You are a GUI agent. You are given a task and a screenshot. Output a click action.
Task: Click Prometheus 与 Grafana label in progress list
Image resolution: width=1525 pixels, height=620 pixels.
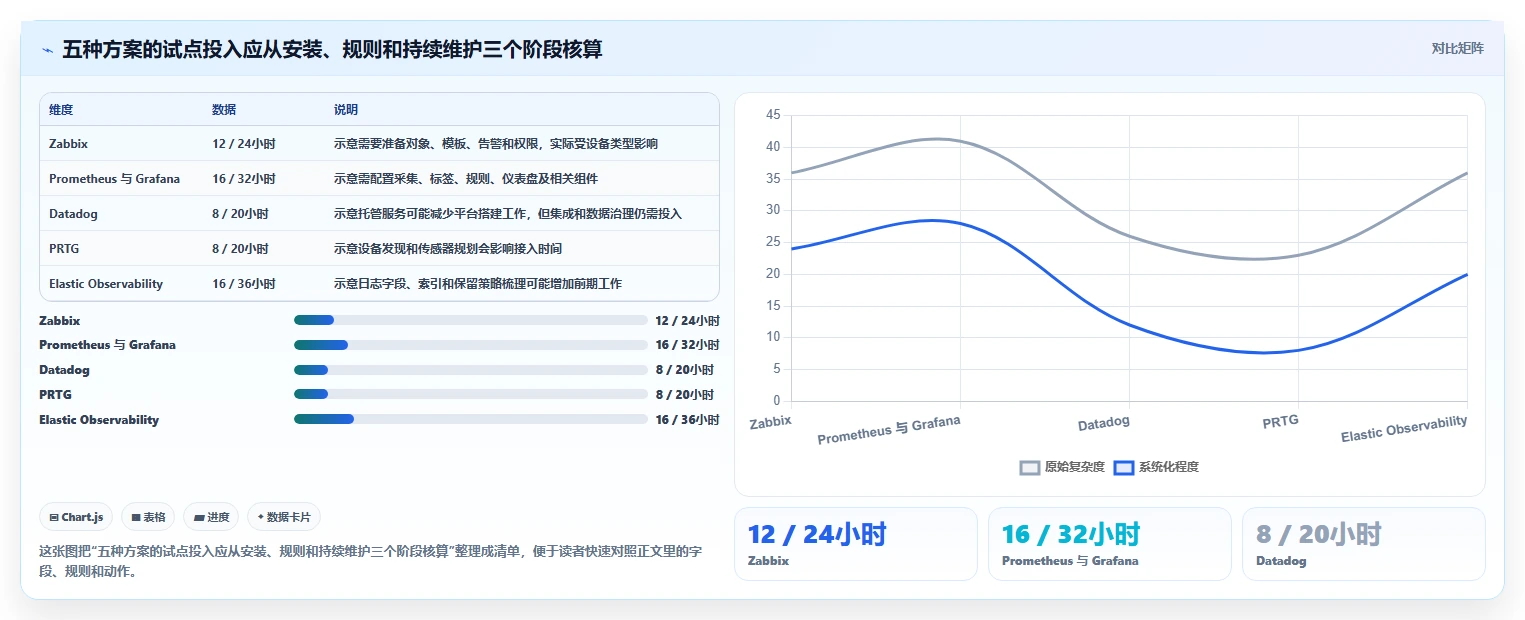point(107,345)
